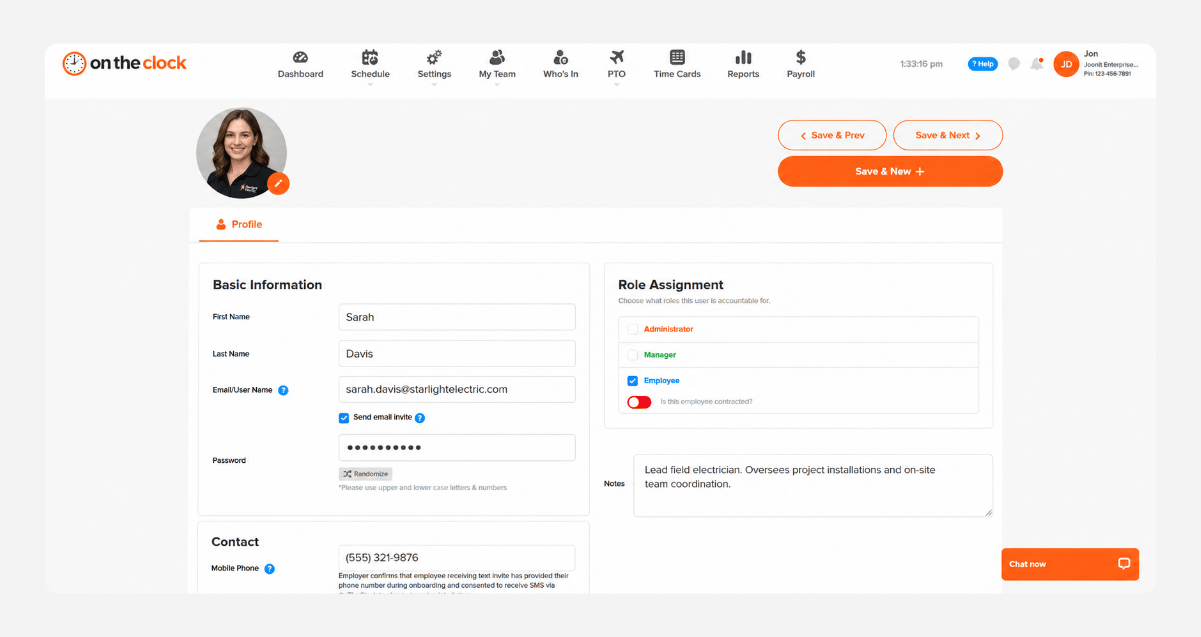Check the Manager role checkbox
Screen dimensions: 1201x637
click(x=632, y=355)
